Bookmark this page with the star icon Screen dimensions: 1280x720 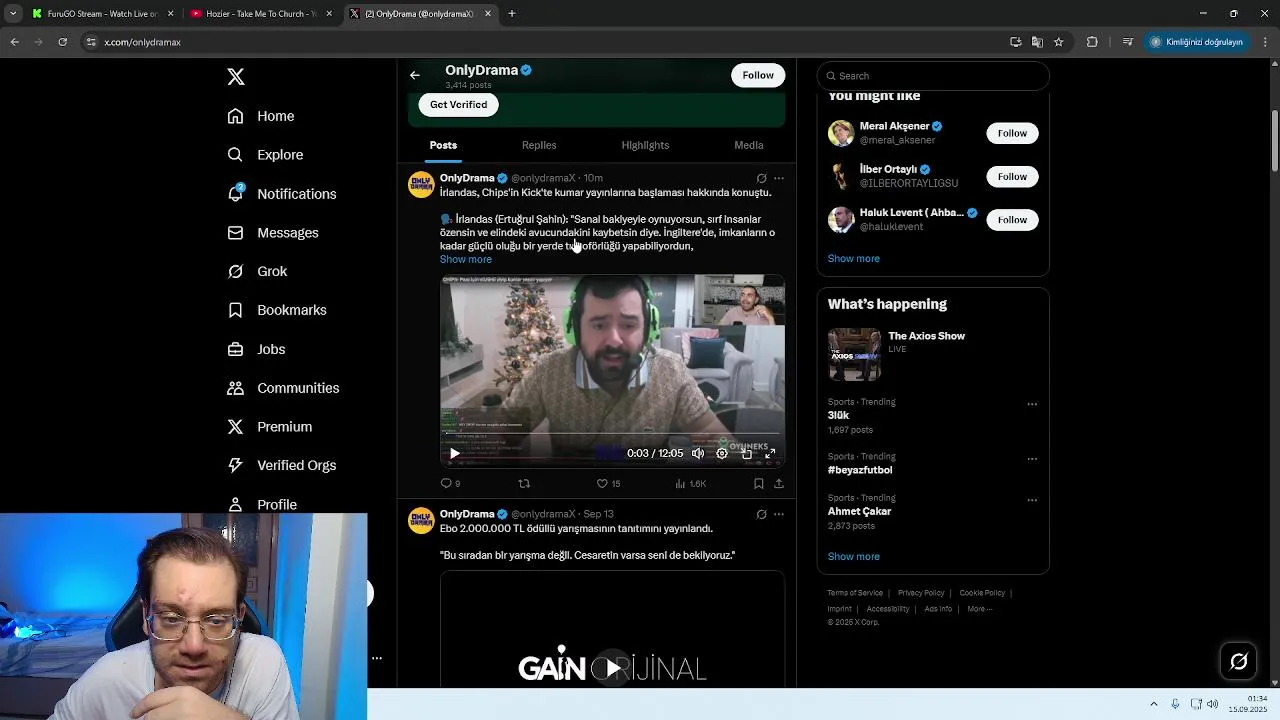[1059, 42]
